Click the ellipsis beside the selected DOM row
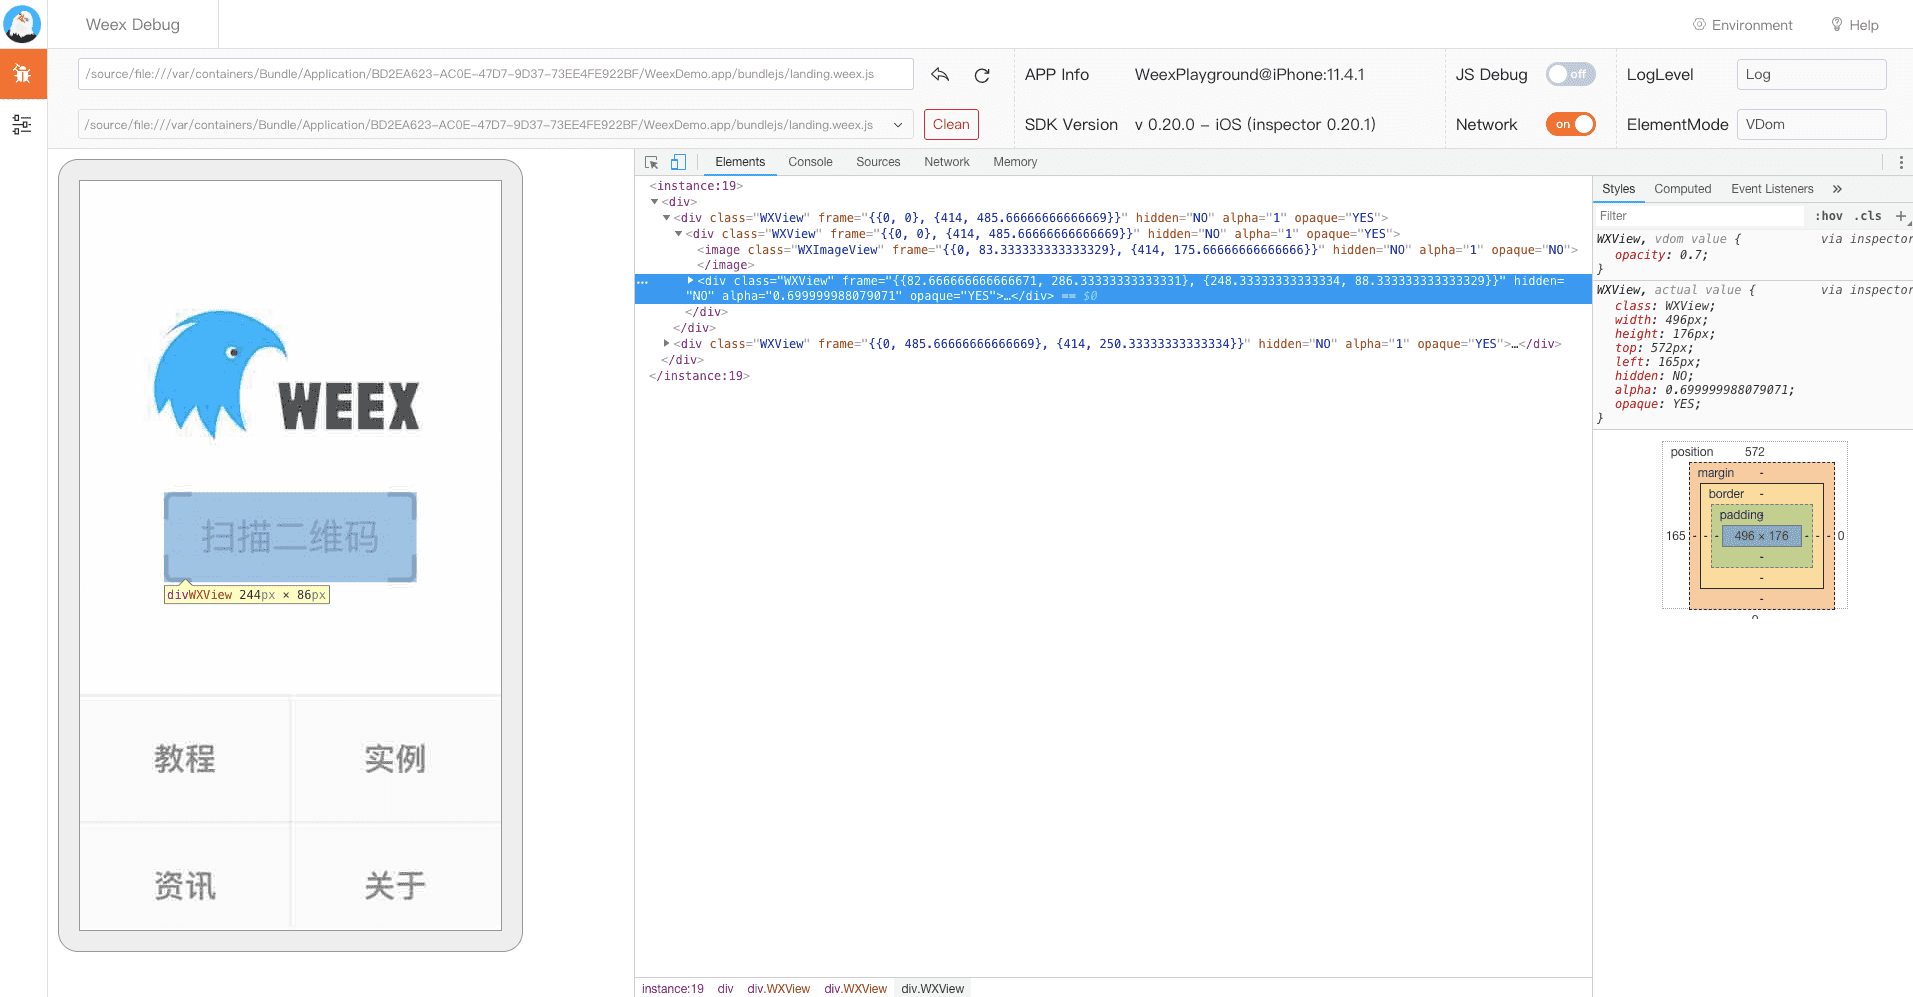 (x=643, y=282)
